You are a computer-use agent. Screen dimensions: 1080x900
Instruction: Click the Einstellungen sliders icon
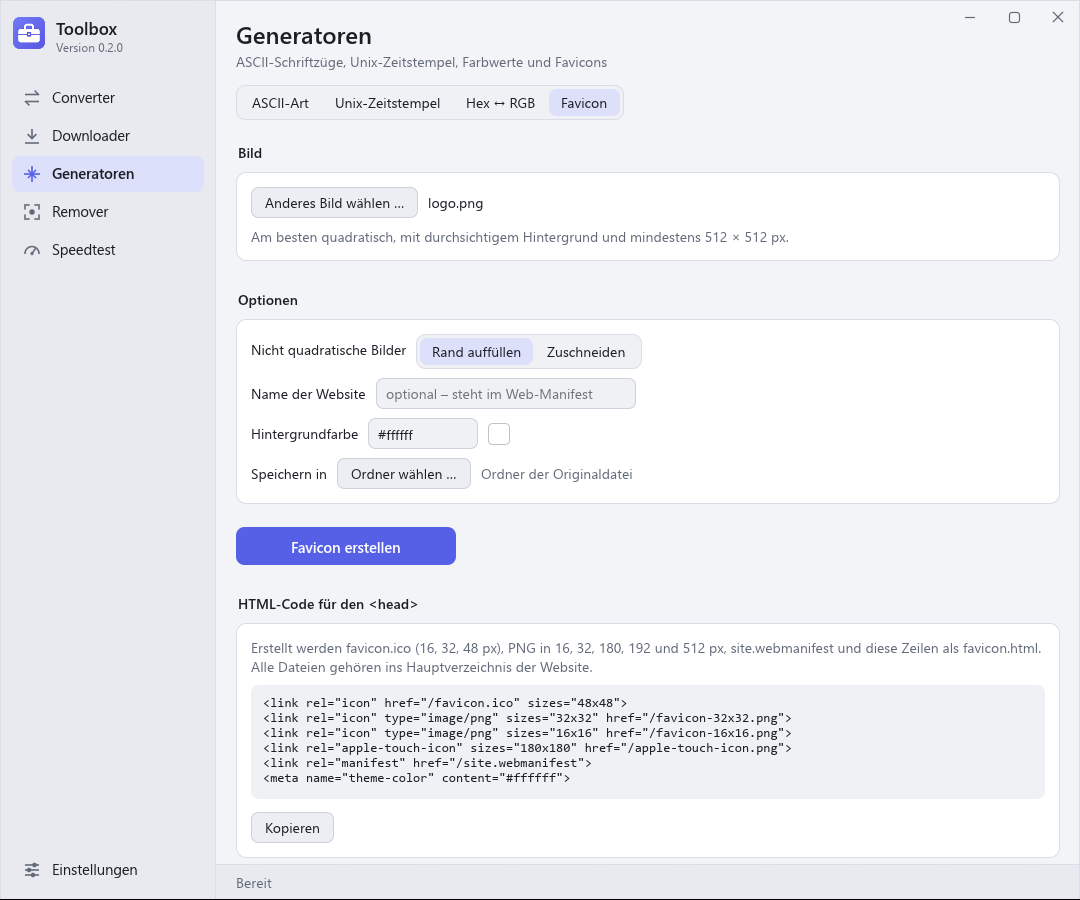coord(32,870)
